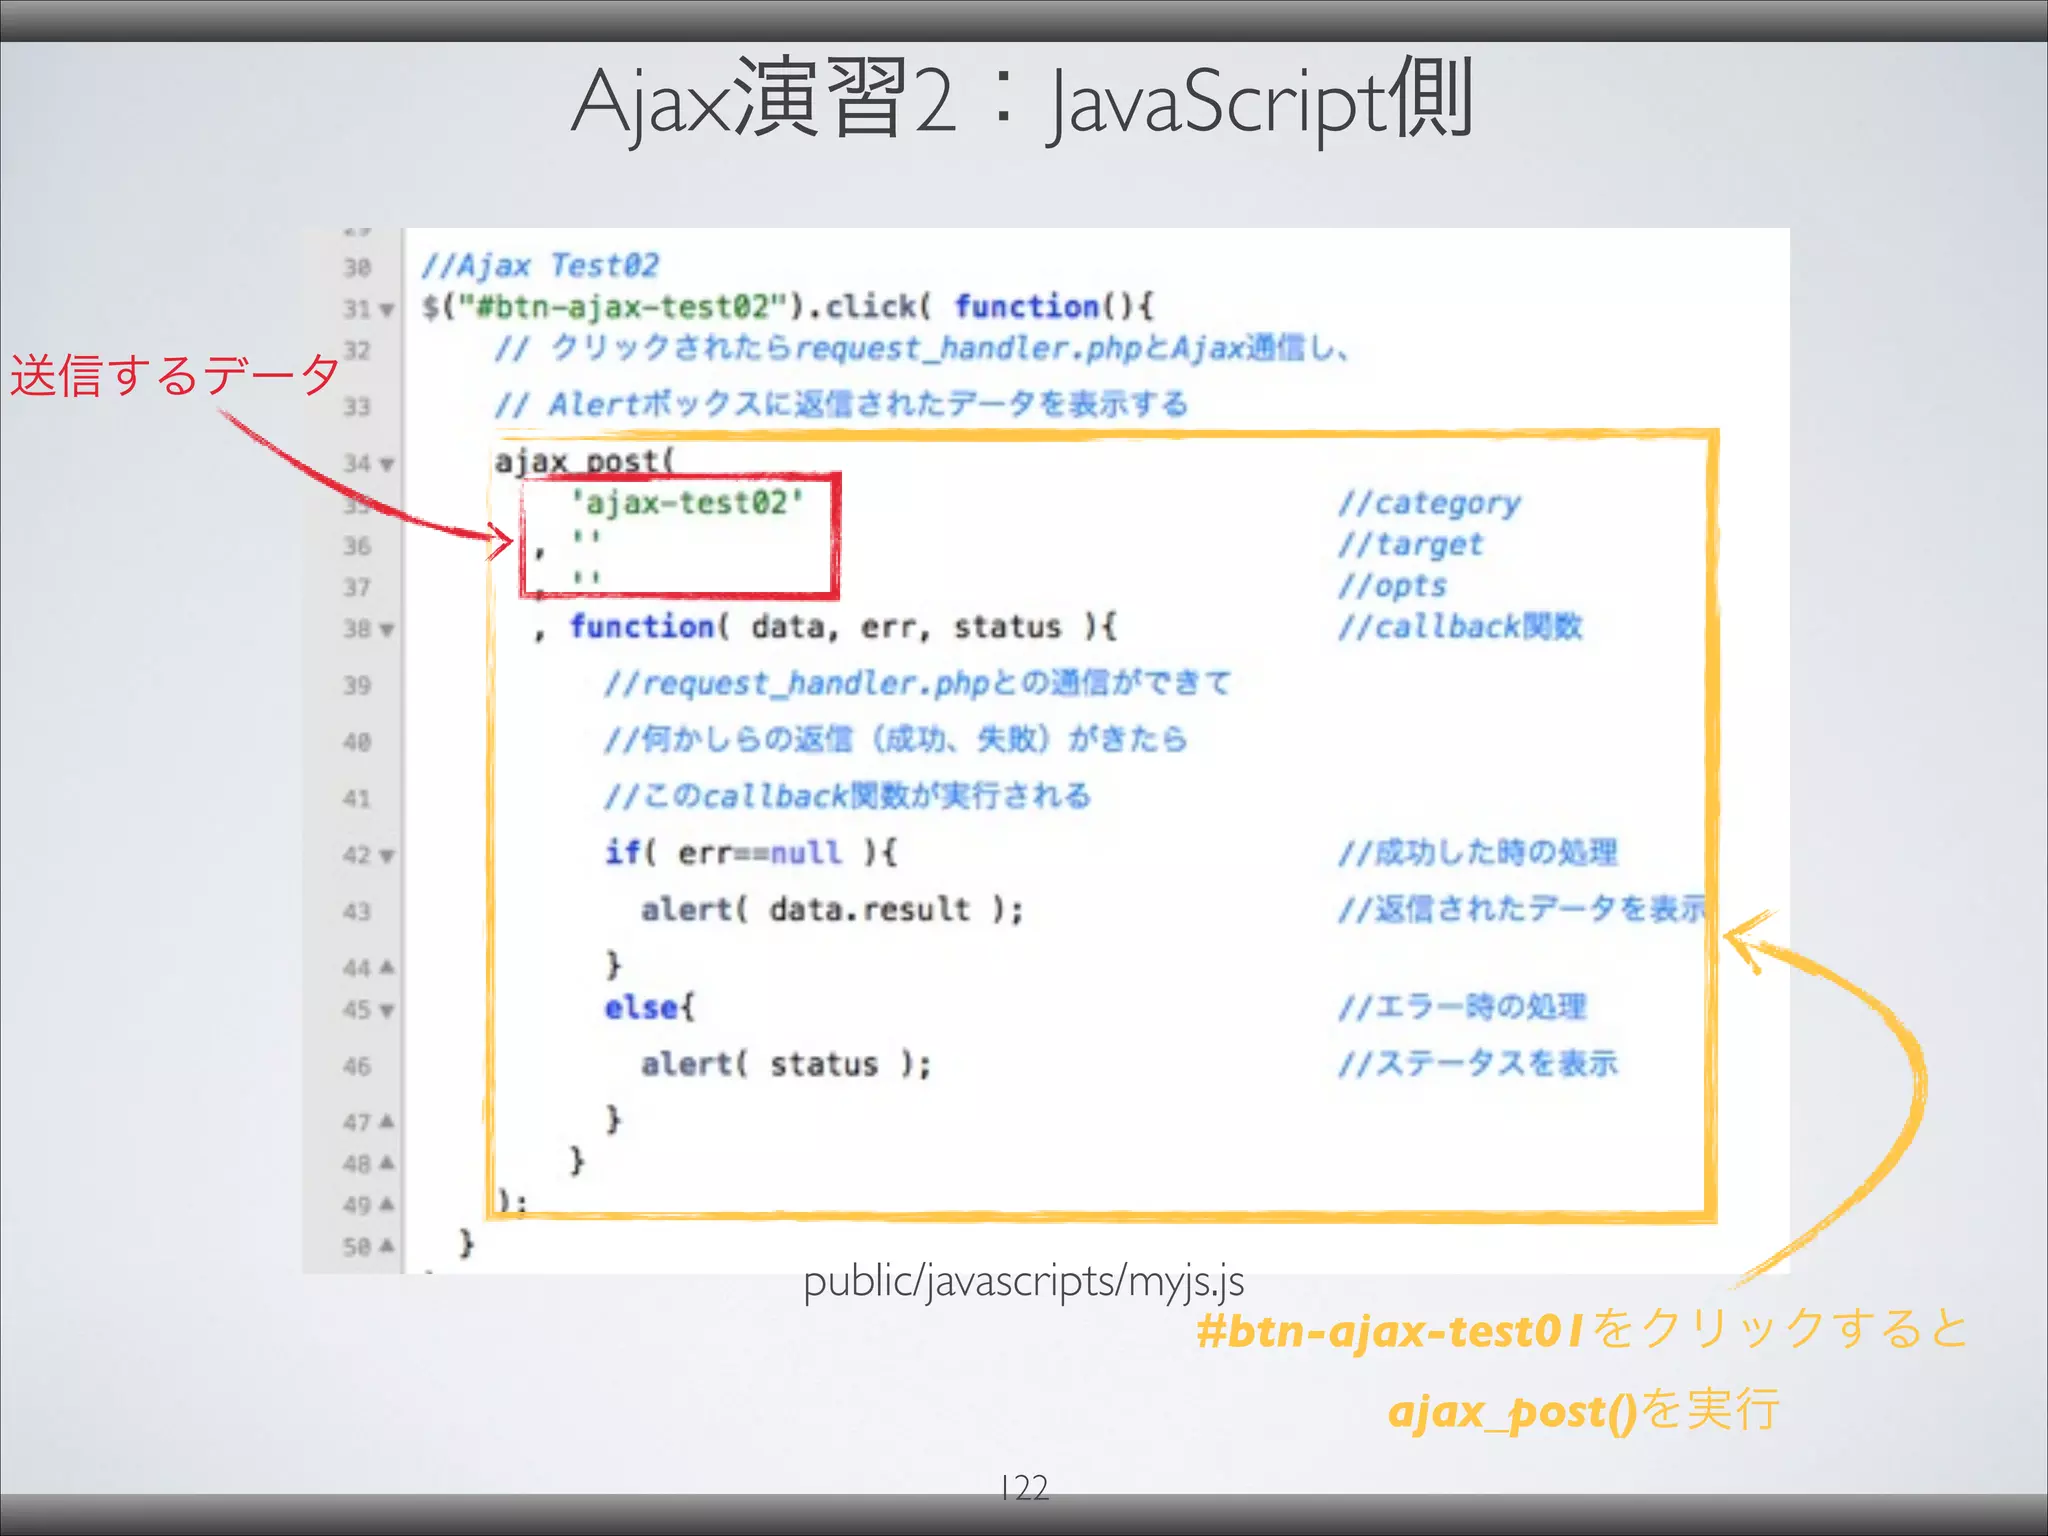Click 'alert( data.result );' statement
Screen dimensions: 2048x1536
click(832, 910)
